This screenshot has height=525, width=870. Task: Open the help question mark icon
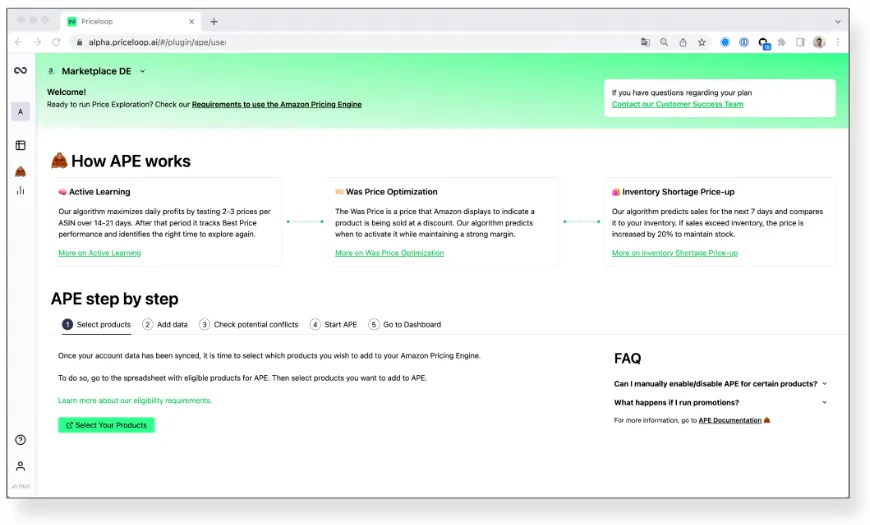pyautogui.click(x=21, y=440)
